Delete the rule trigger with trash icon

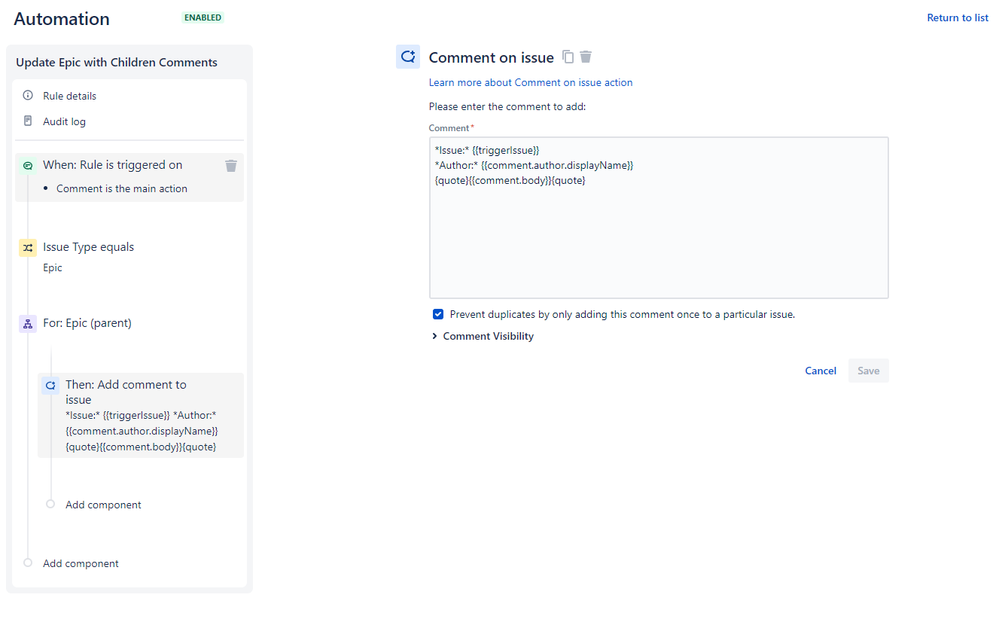click(231, 166)
